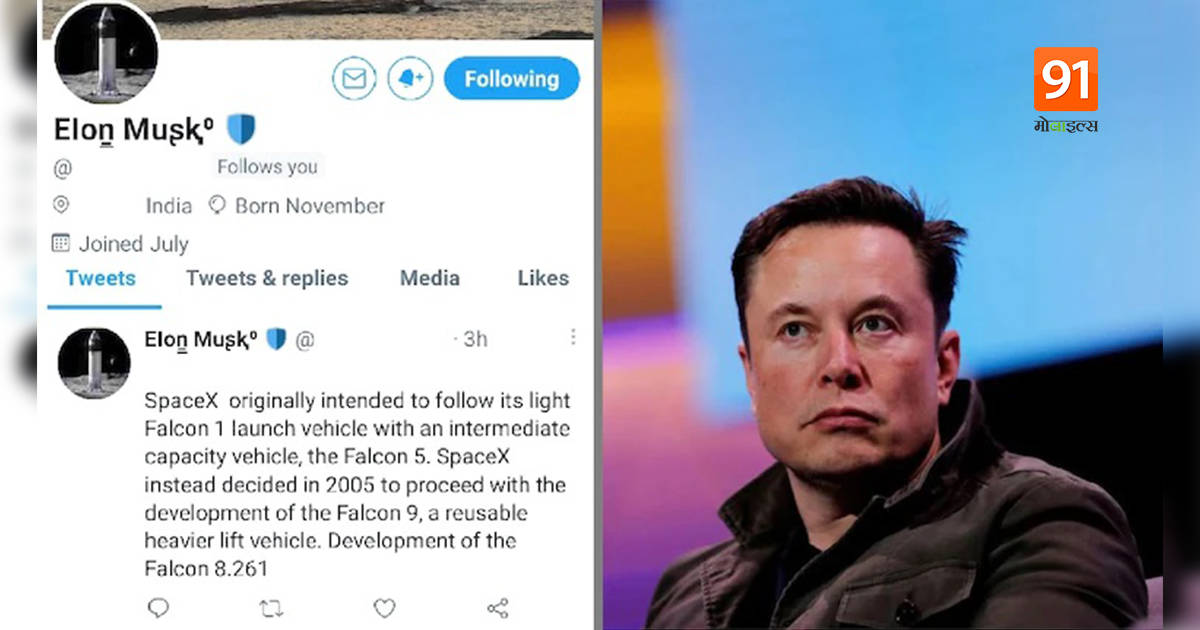Like the tweet with the heart icon
Screen dimensions: 1200x630
click(x=384, y=607)
